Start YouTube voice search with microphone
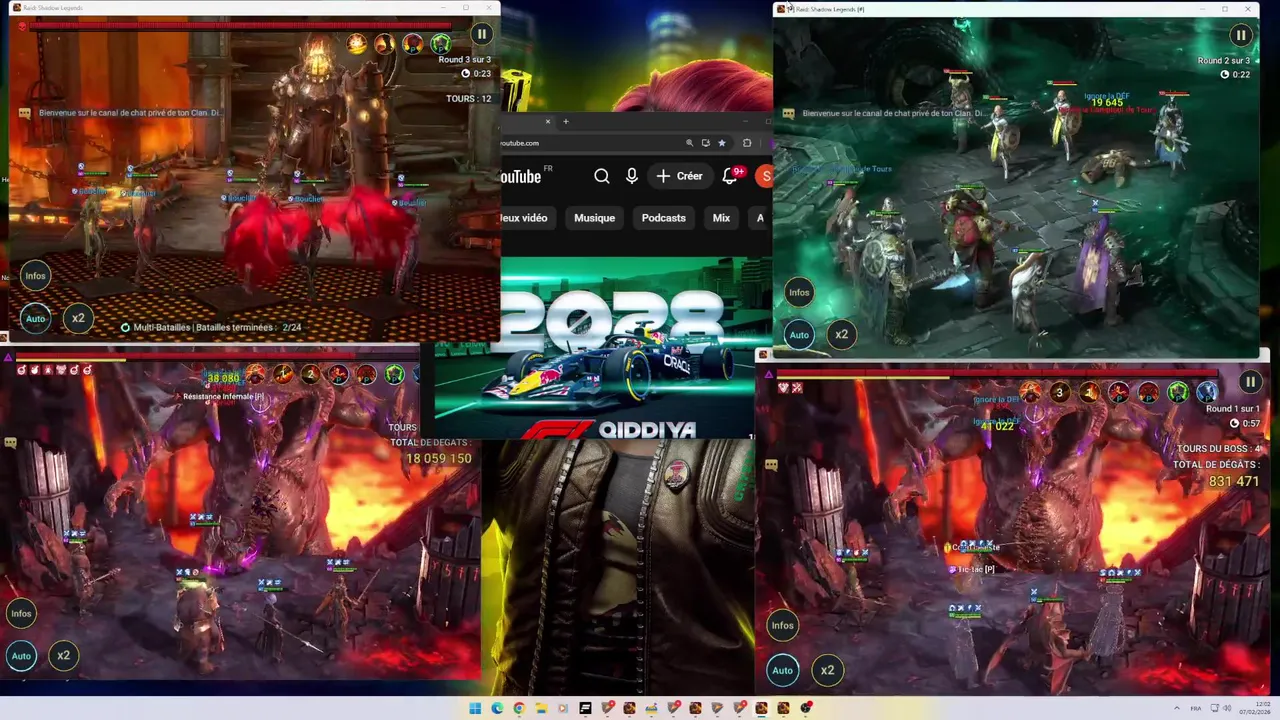The height and width of the screenshot is (720, 1280). point(631,176)
